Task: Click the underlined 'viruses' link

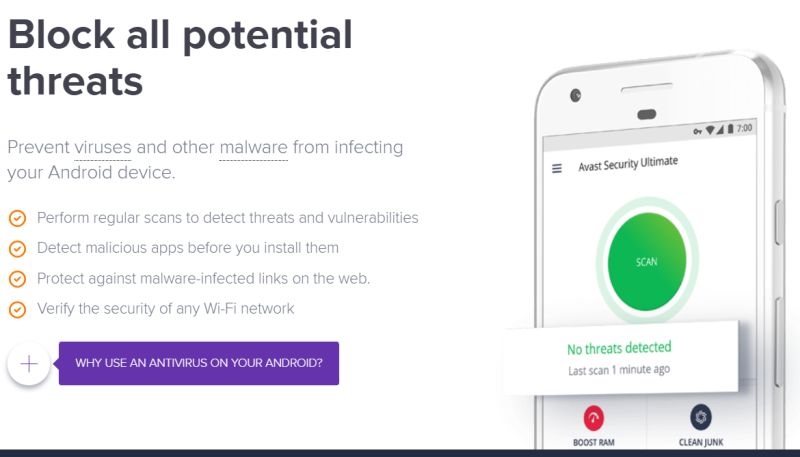Action: coord(102,148)
